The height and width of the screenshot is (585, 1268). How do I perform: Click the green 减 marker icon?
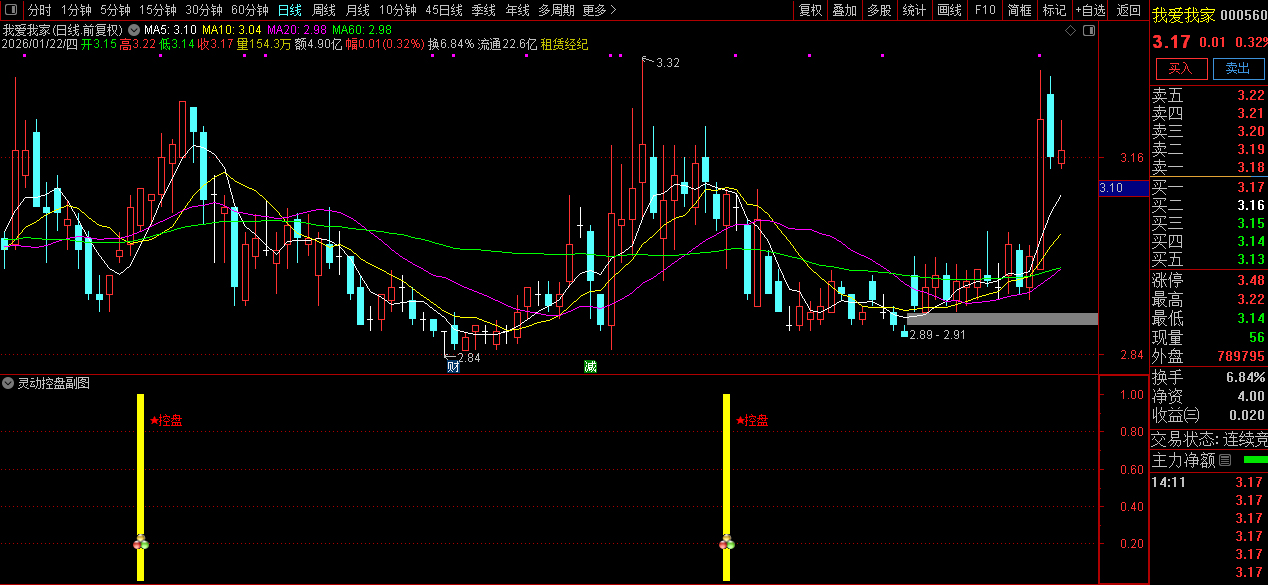(x=591, y=367)
